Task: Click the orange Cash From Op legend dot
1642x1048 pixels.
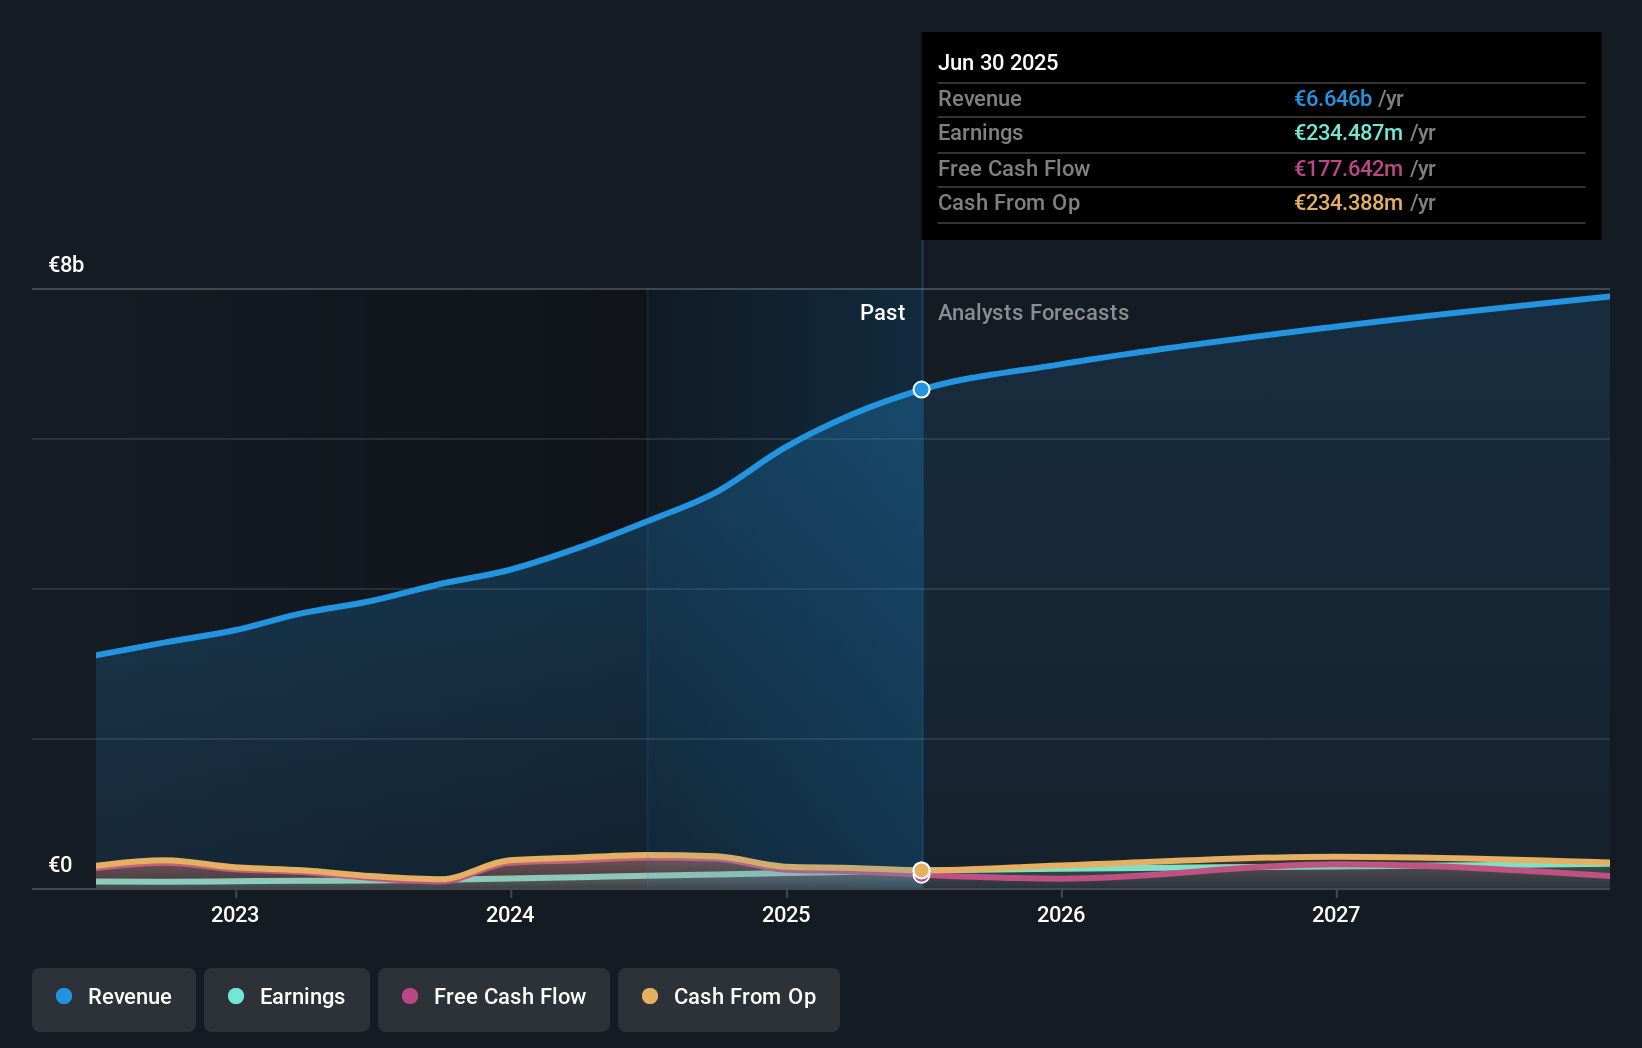Action: click(650, 996)
